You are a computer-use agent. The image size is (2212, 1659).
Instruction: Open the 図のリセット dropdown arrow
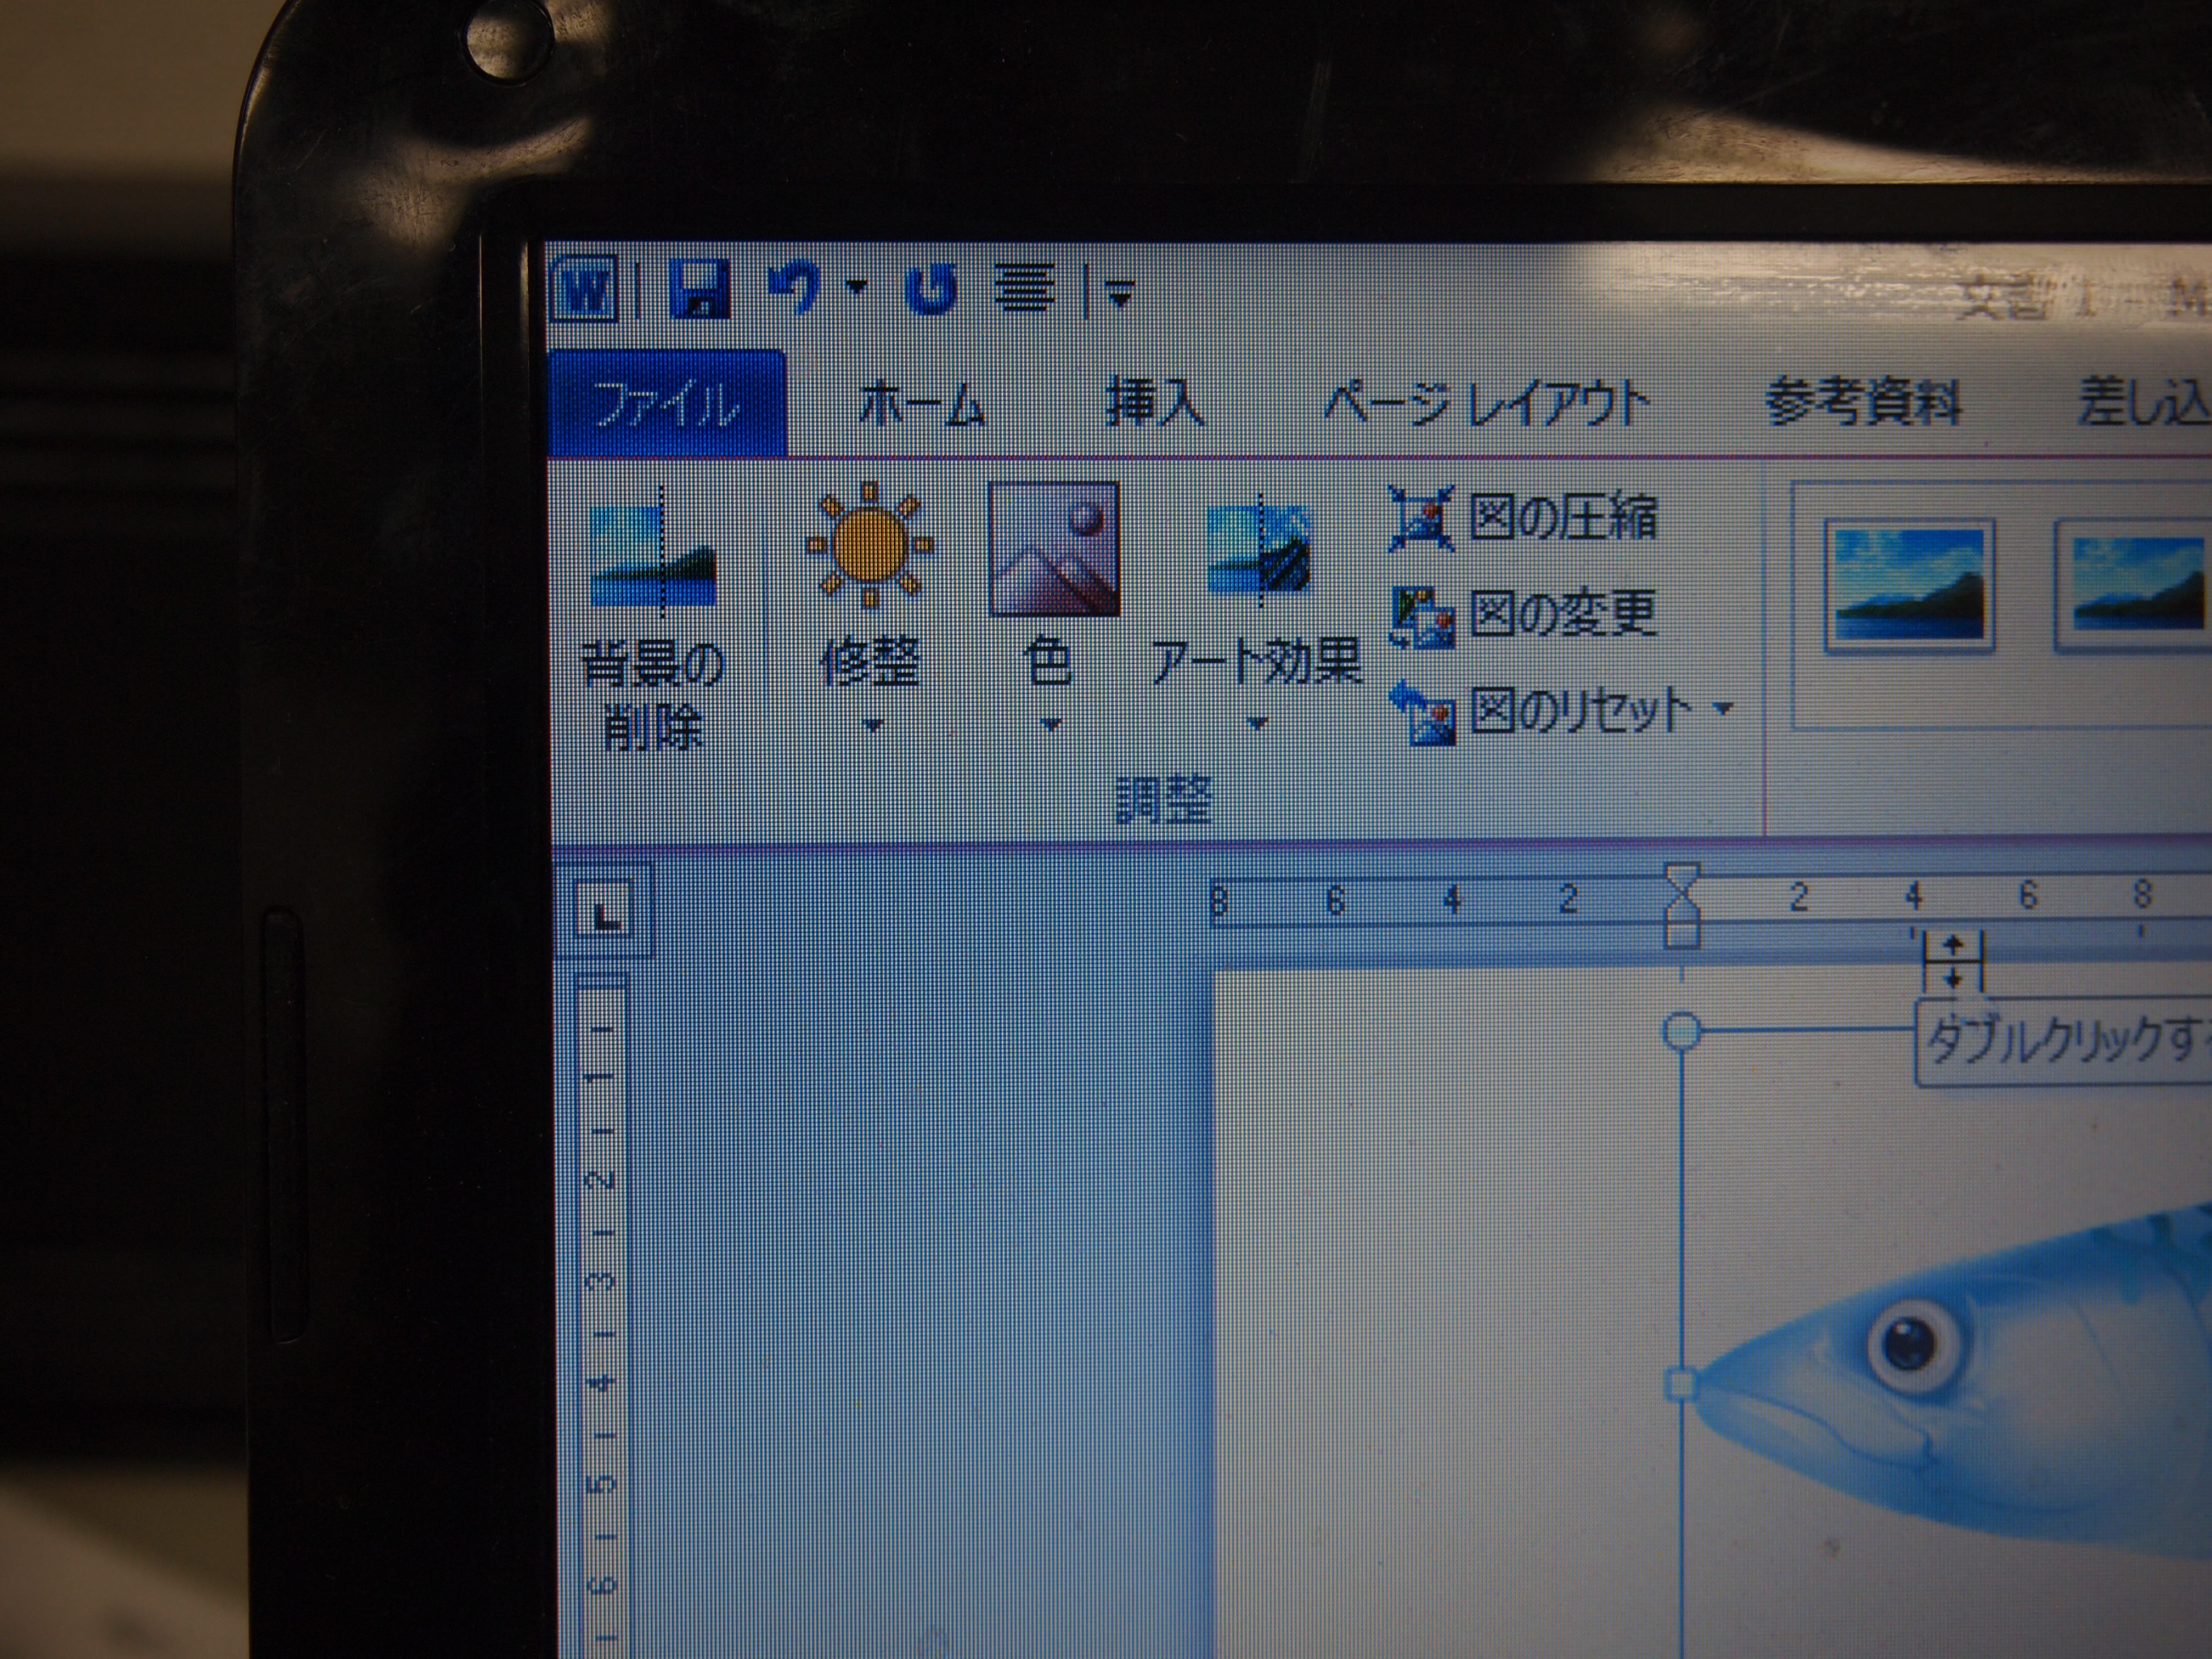pyautogui.click(x=1723, y=709)
